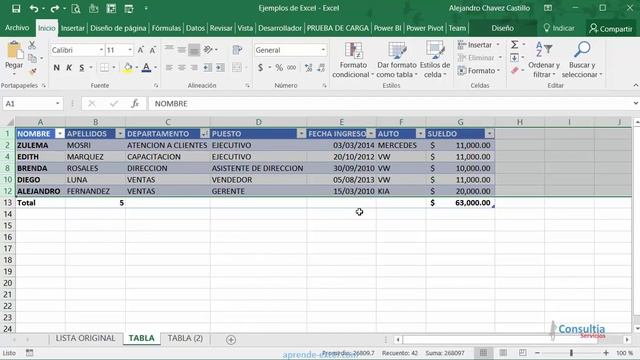Copy selection with the copy icon

(x=32, y=58)
